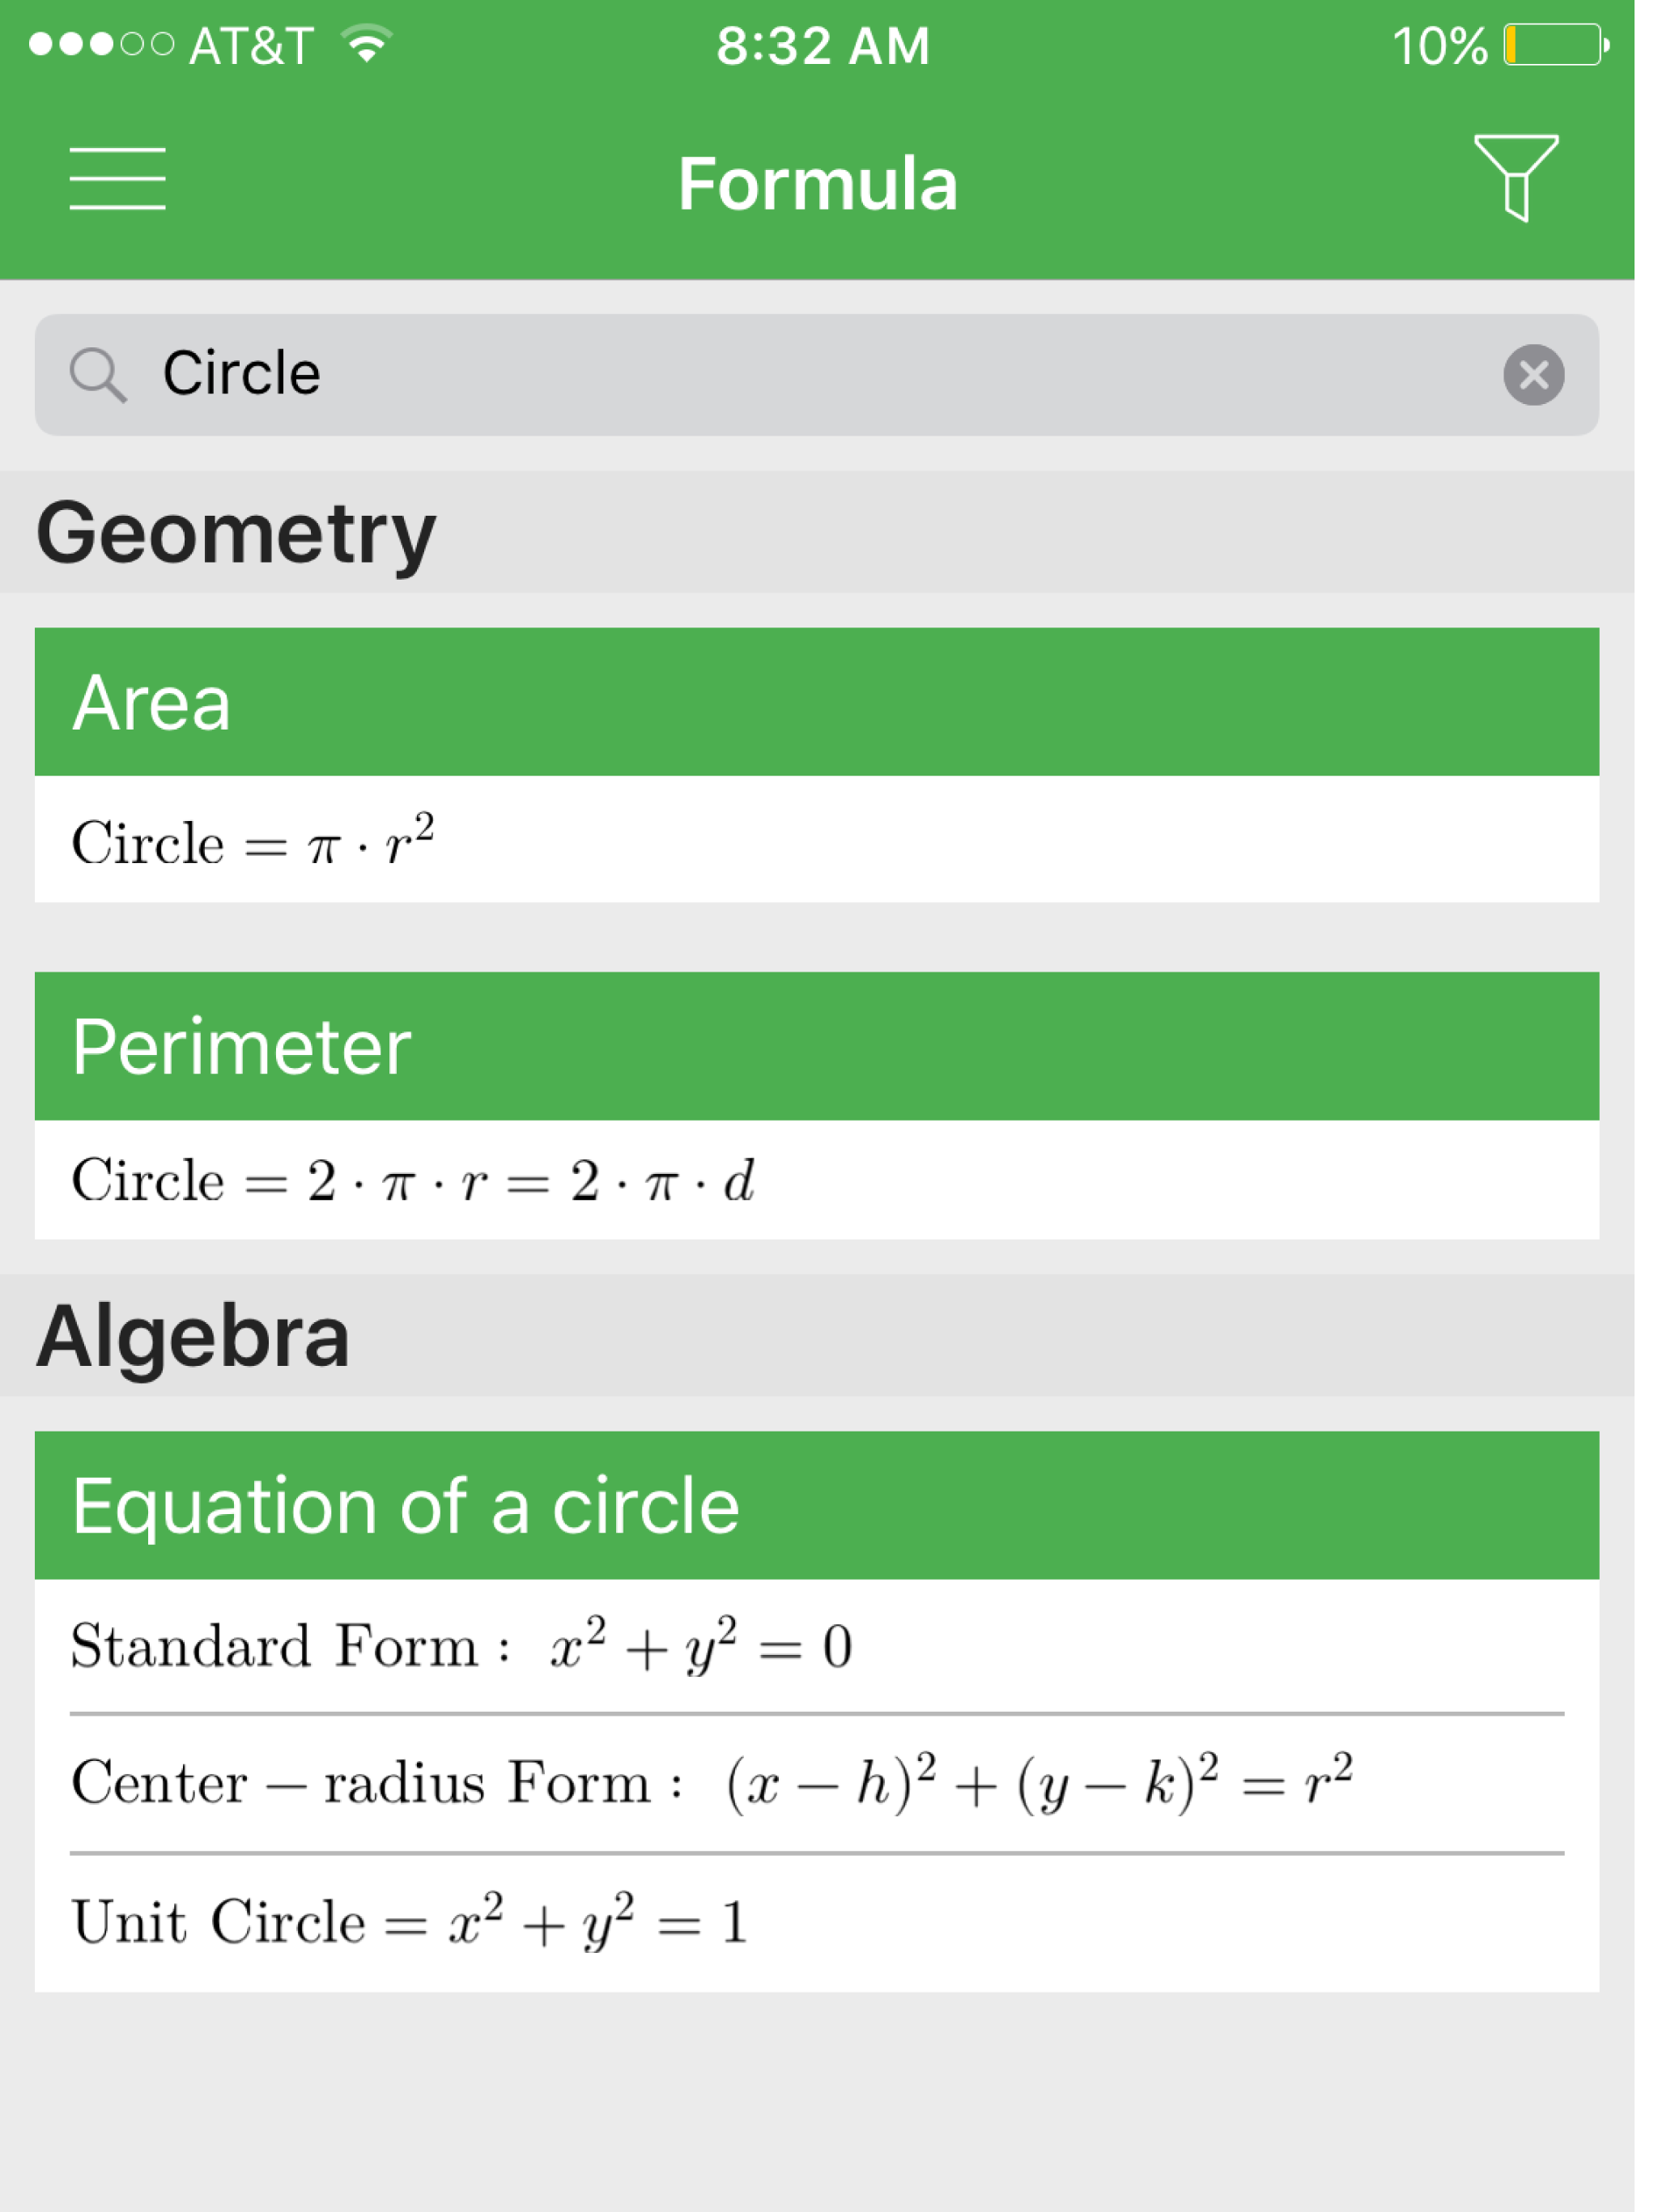Tap the Wi-Fi status icon
The image size is (1658, 2212).
pos(366,45)
